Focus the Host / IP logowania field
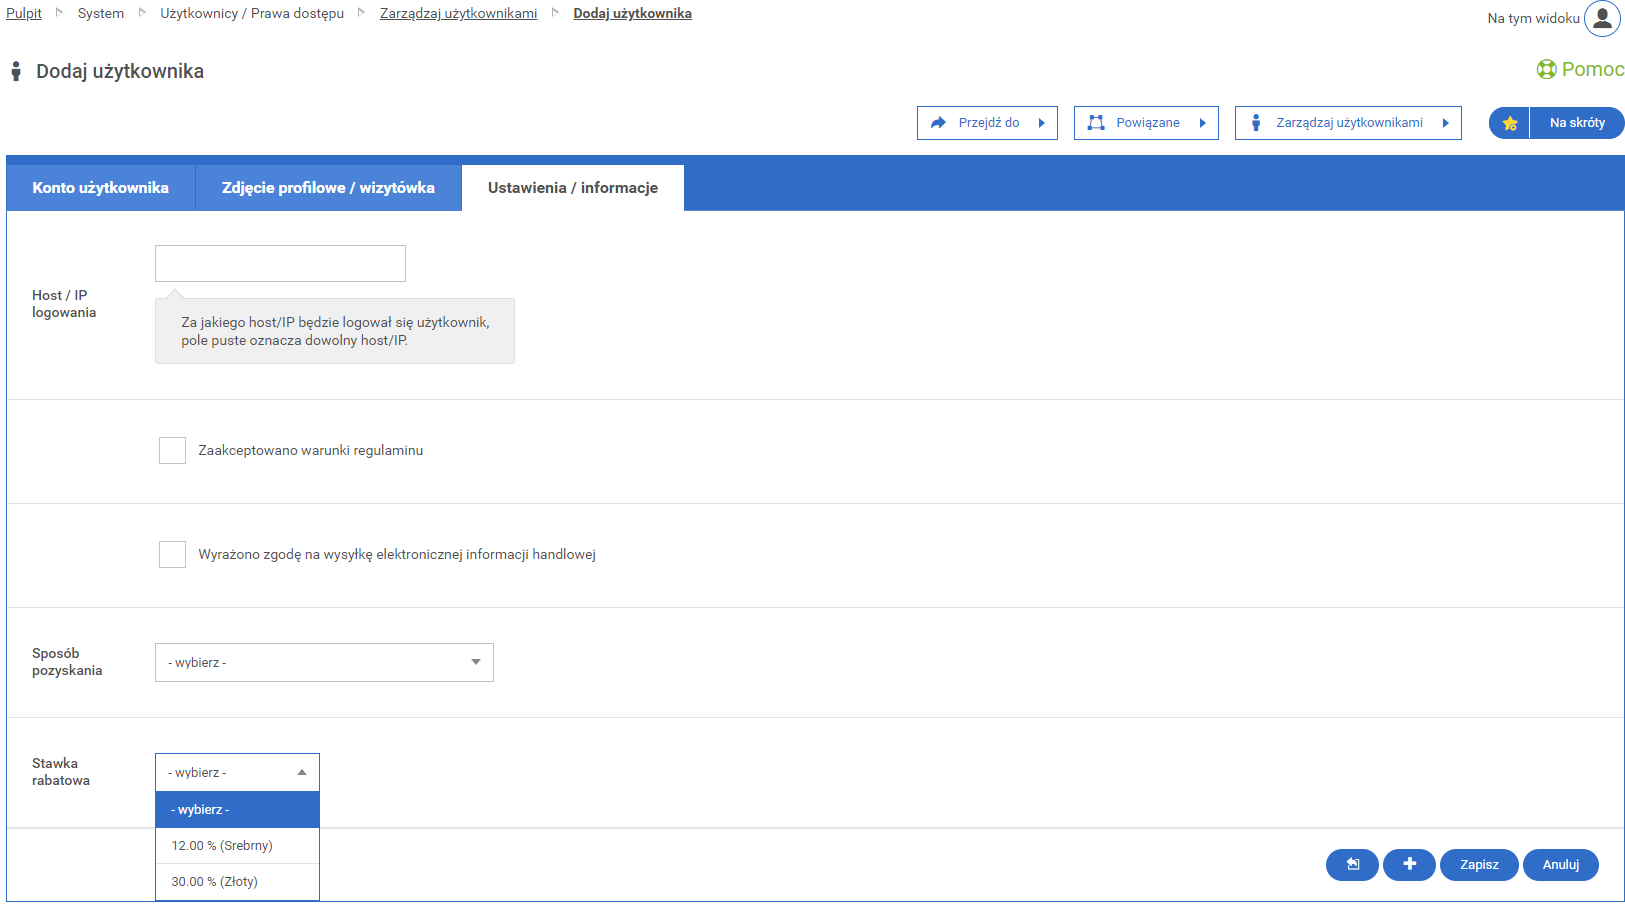Viewport: 1625px width, 905px height. 280,263
